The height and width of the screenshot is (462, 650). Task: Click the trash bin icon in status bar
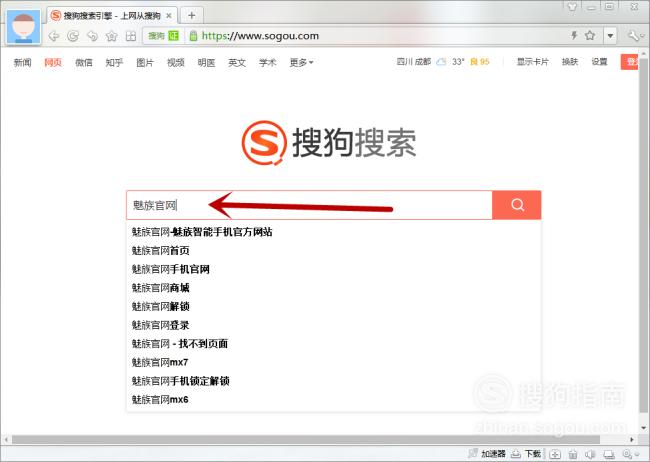[x=573, y=455]
